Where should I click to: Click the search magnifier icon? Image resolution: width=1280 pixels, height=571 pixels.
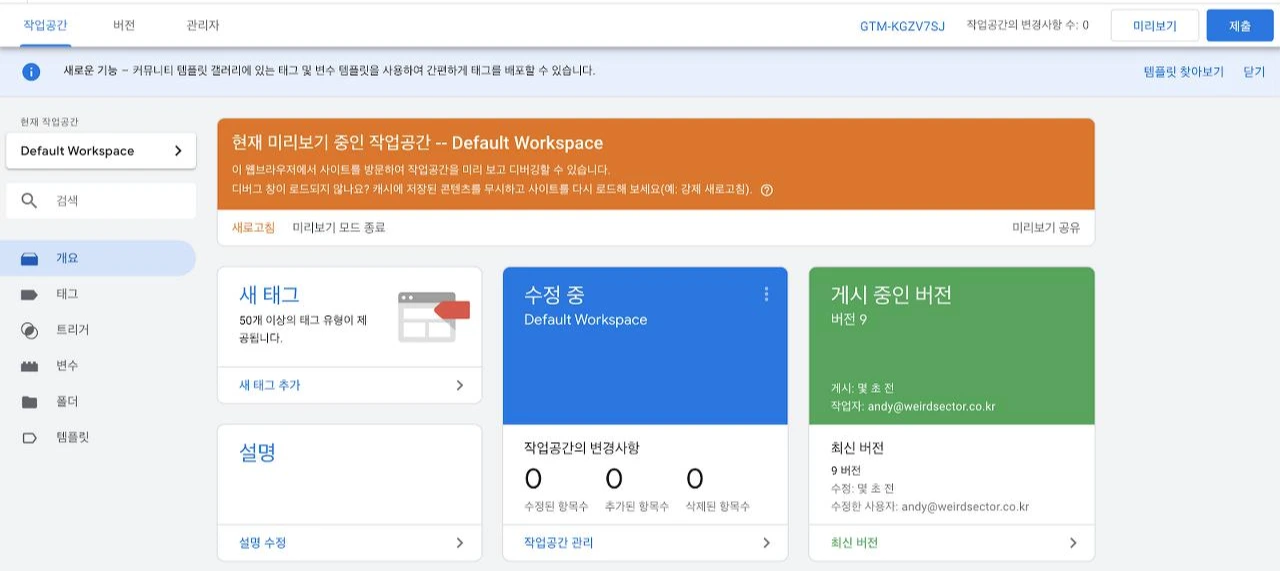(29, 201)
